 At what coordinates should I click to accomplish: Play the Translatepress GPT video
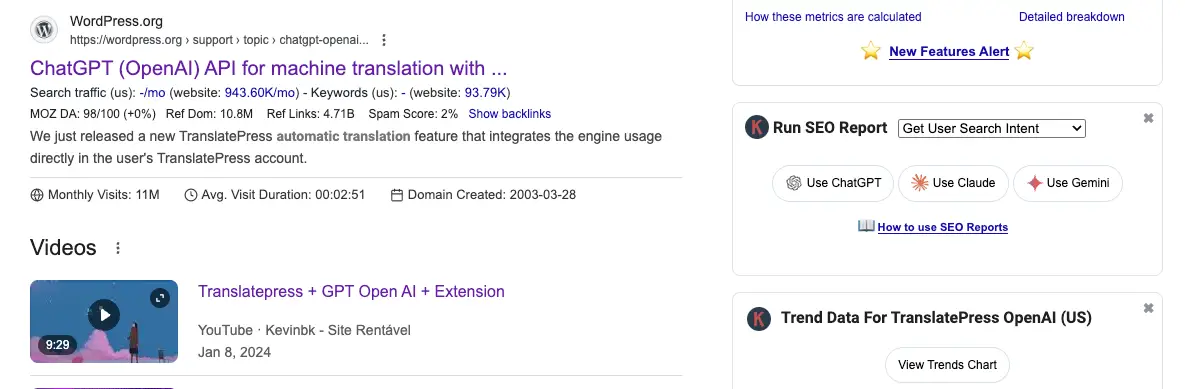(104, 315)
